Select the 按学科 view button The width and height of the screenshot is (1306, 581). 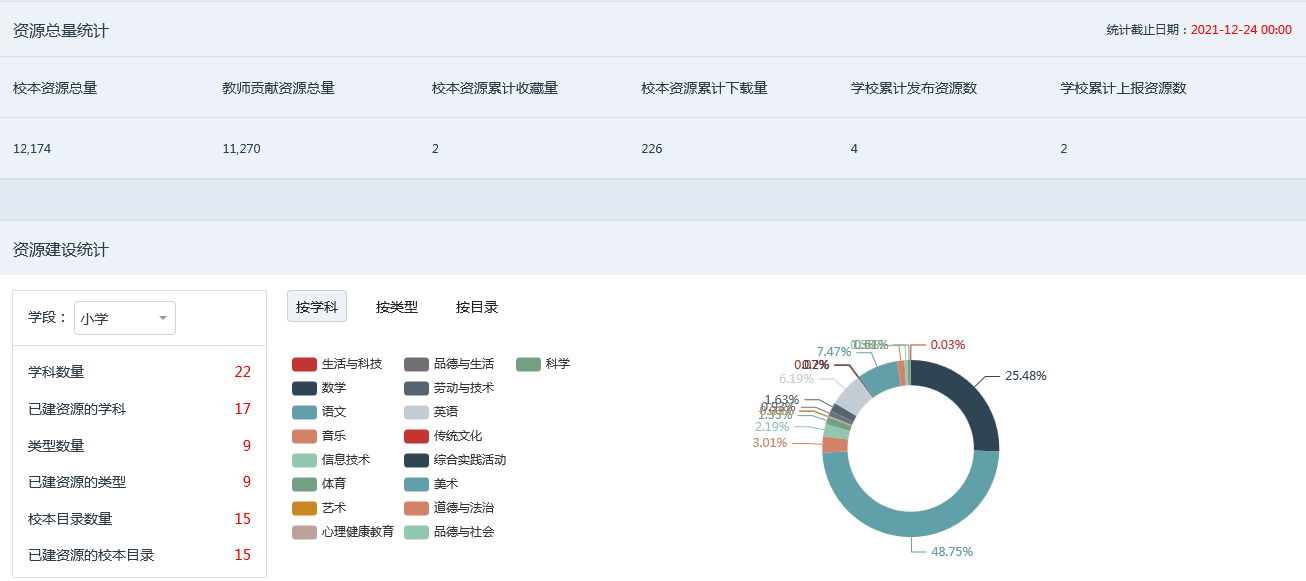tap(318, 306)
